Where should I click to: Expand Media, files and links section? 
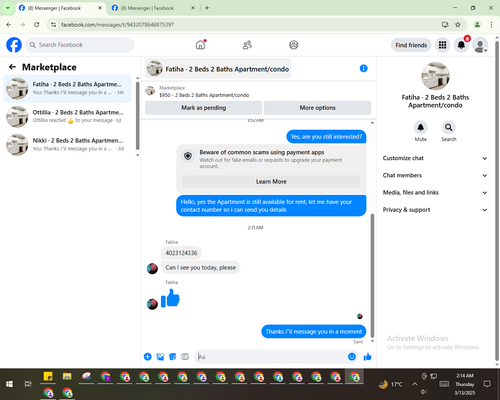(435, 193)
